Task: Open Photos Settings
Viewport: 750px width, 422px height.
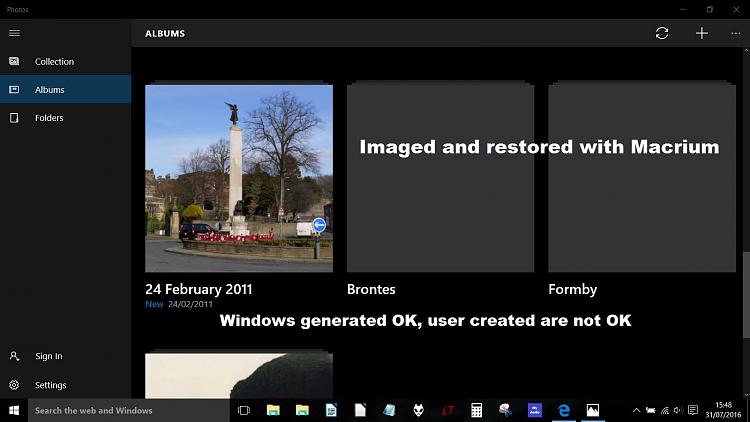Action: 50,385
